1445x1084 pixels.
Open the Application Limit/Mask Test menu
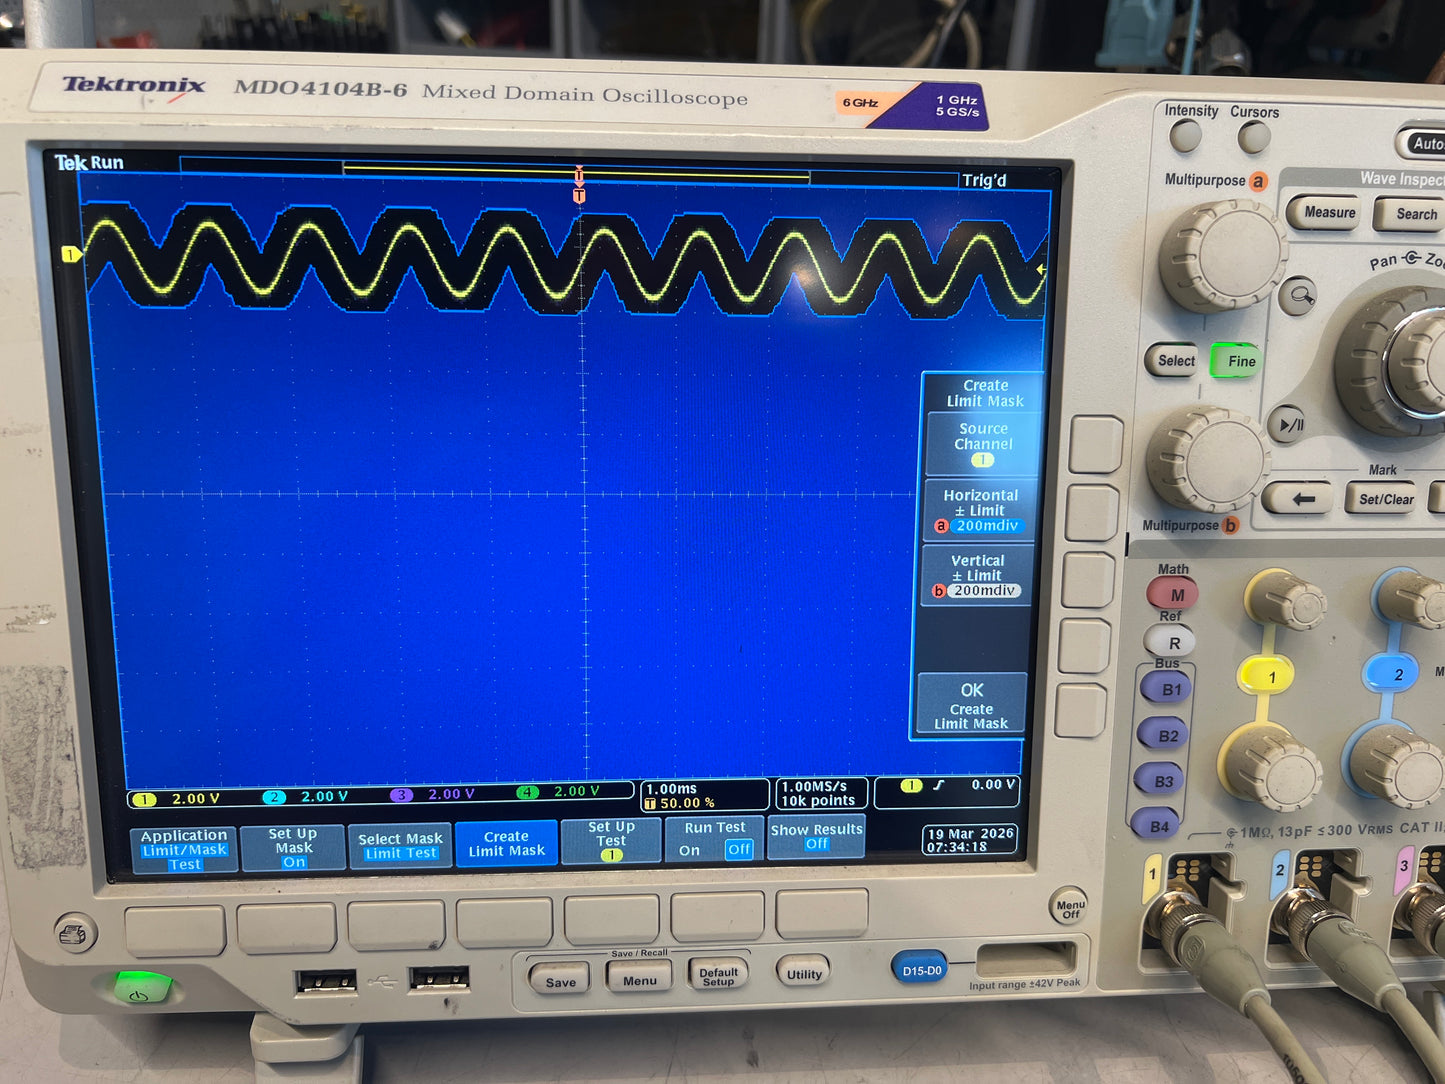tap(184, 850)
